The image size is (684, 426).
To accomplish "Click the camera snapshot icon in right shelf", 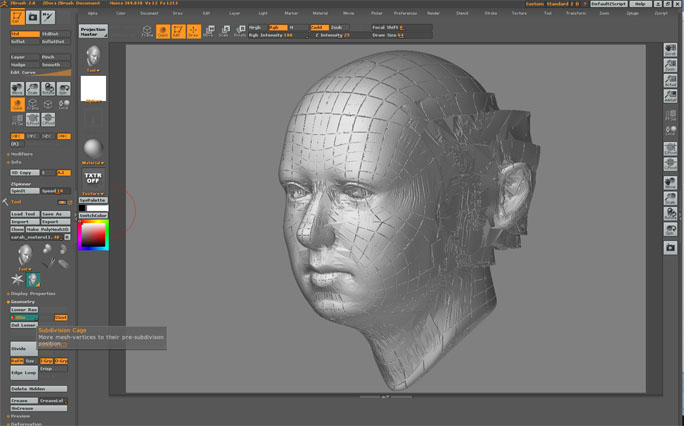I will tap(670, 248).
